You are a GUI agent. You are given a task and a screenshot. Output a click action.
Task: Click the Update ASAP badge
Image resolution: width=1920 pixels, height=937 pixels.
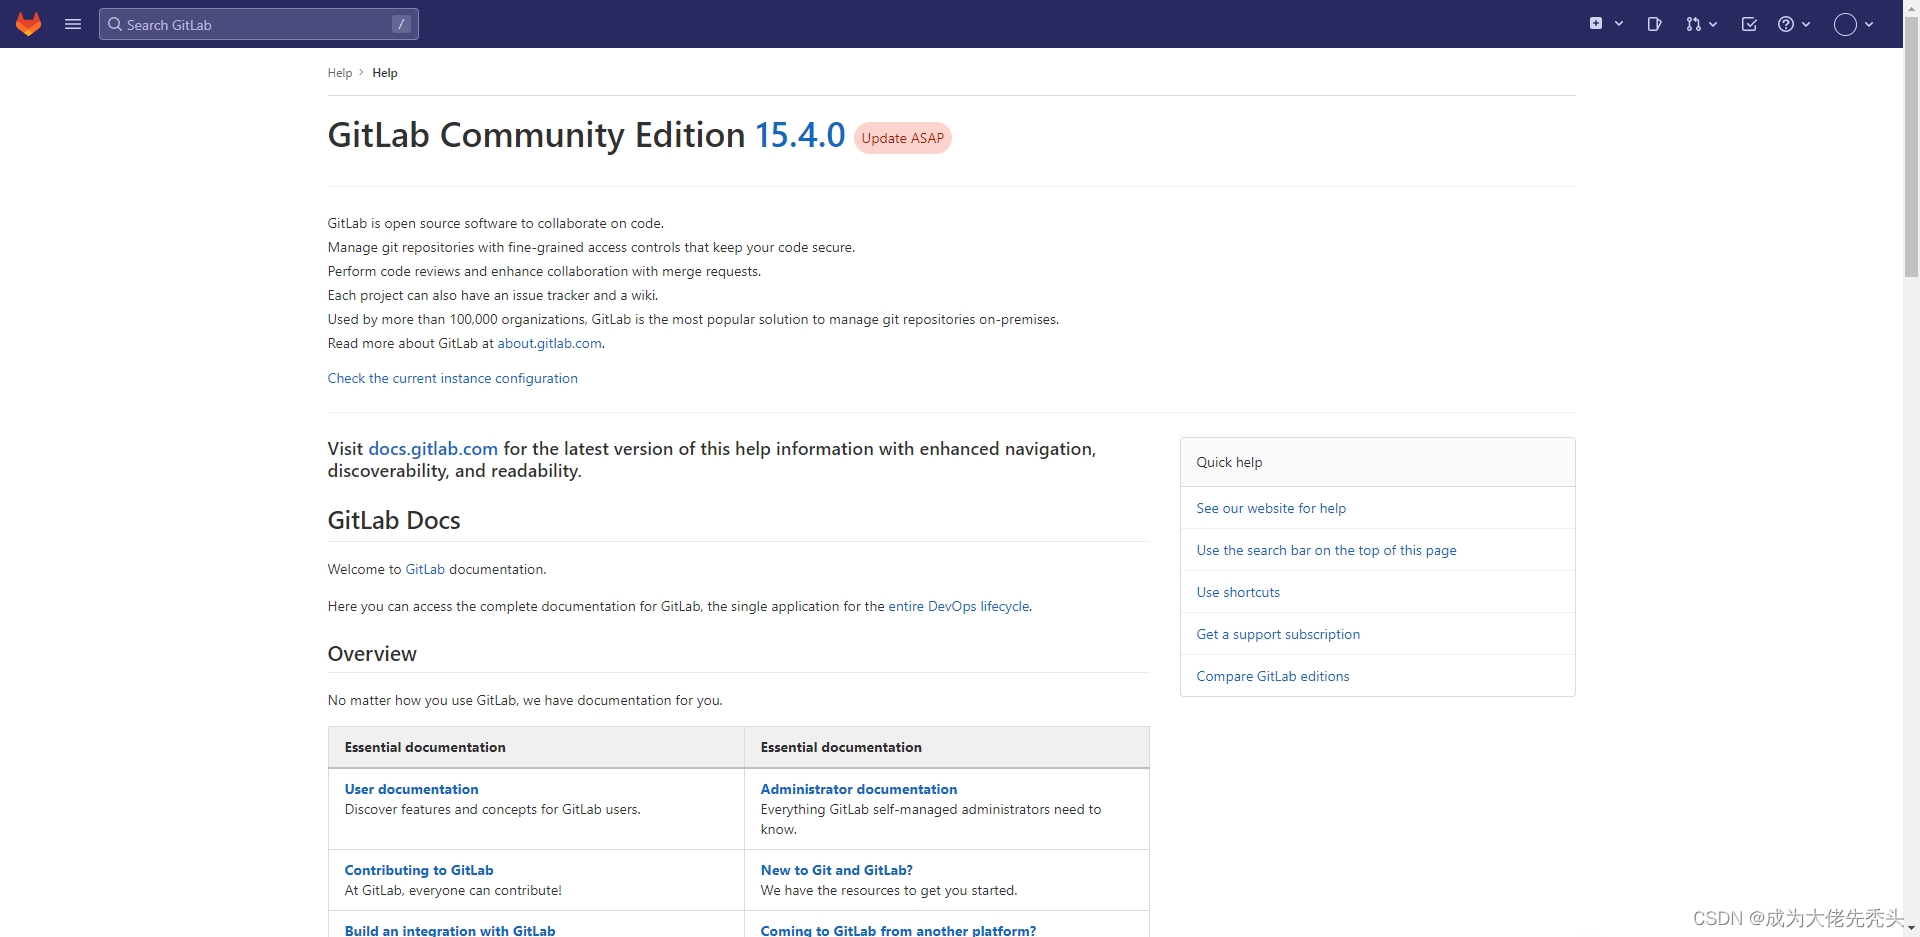[x=902, y=138]
